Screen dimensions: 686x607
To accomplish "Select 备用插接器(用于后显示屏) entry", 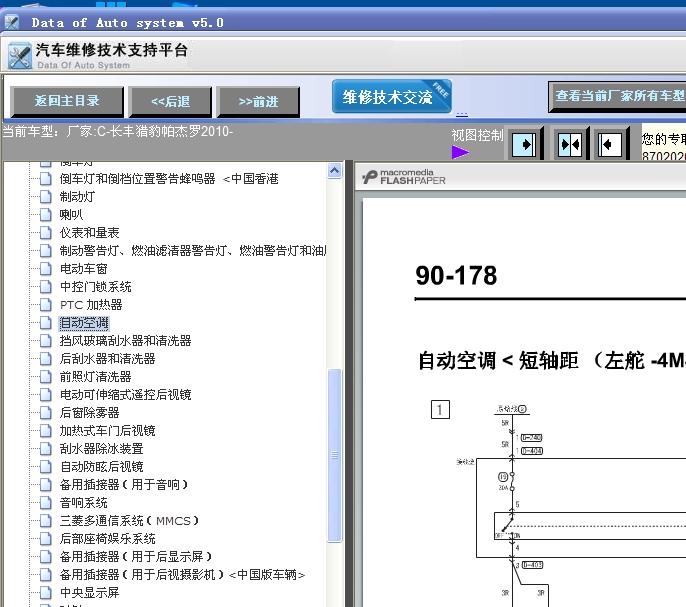I will tap(136, 556).
